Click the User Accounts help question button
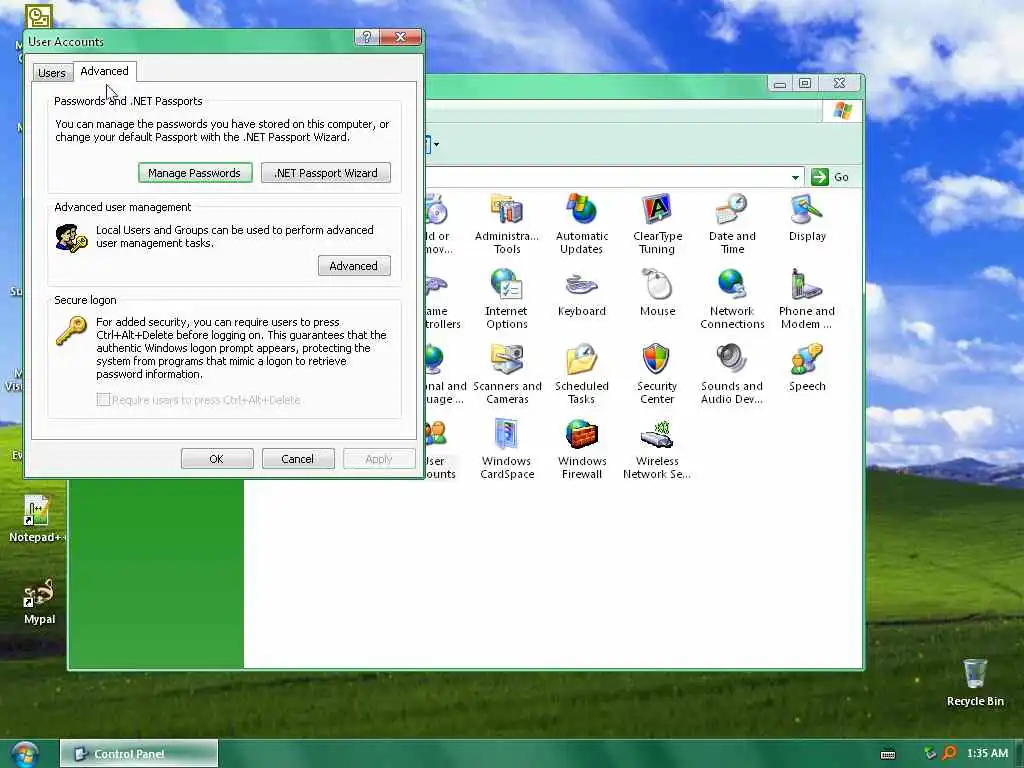 [x=367, y=37]
